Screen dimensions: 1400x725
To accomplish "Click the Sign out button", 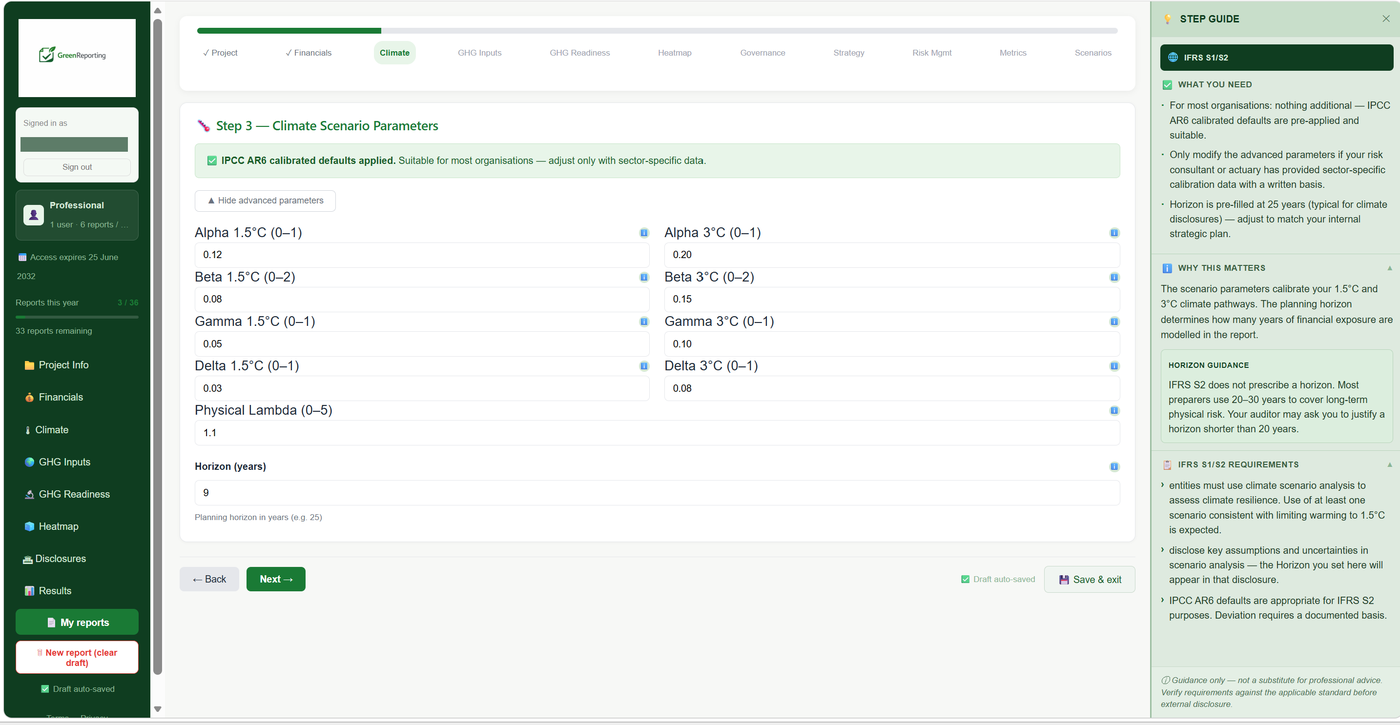I will click(x=77, y=167).
